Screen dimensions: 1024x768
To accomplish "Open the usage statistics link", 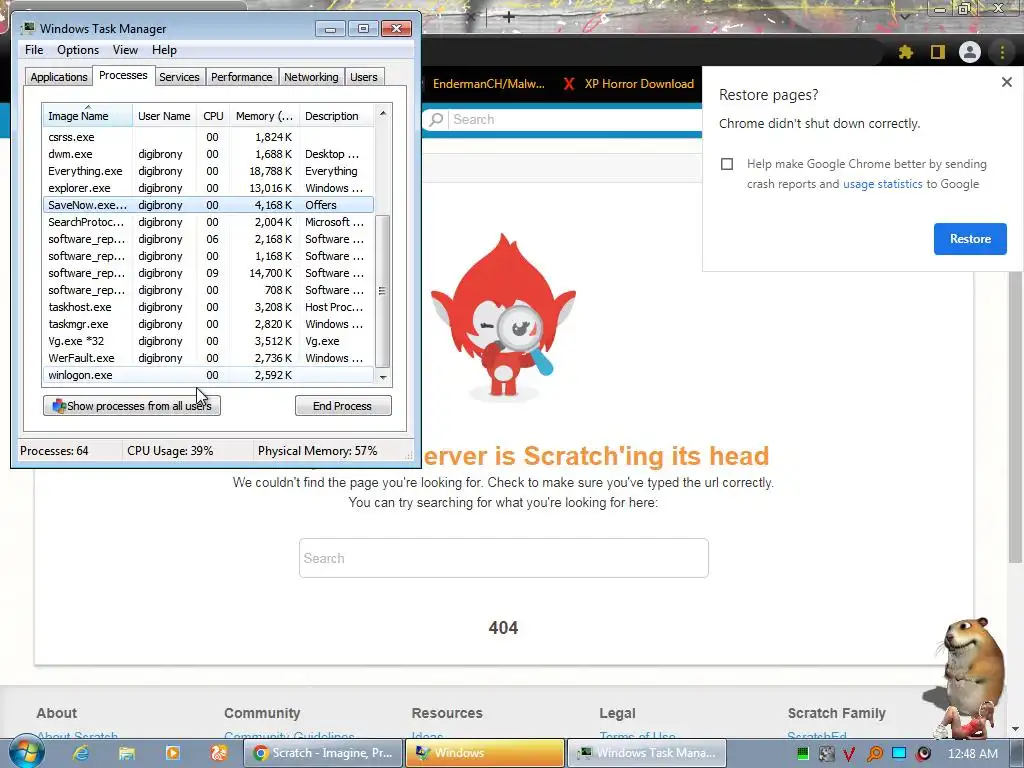I will point(882,184).
